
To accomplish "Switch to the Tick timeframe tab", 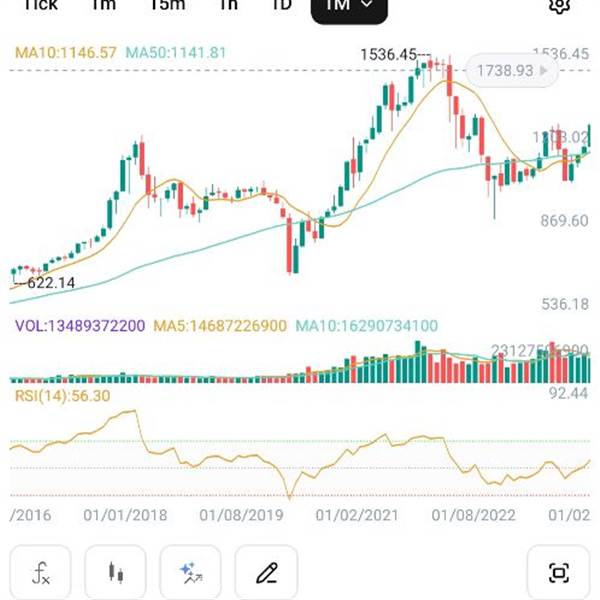I will click(x=40, y=6).
